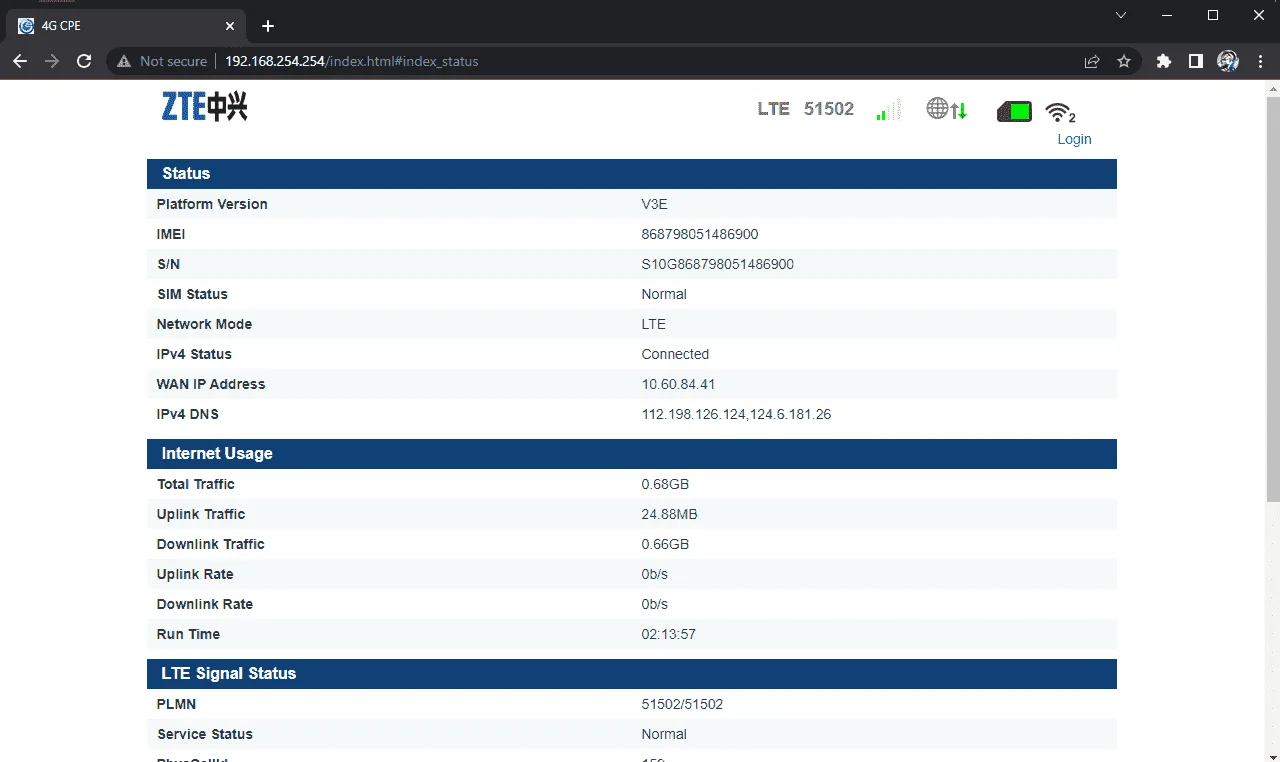The image size is (1280, 762).
Task: Open the Login link
Action: coord(1074,139)
